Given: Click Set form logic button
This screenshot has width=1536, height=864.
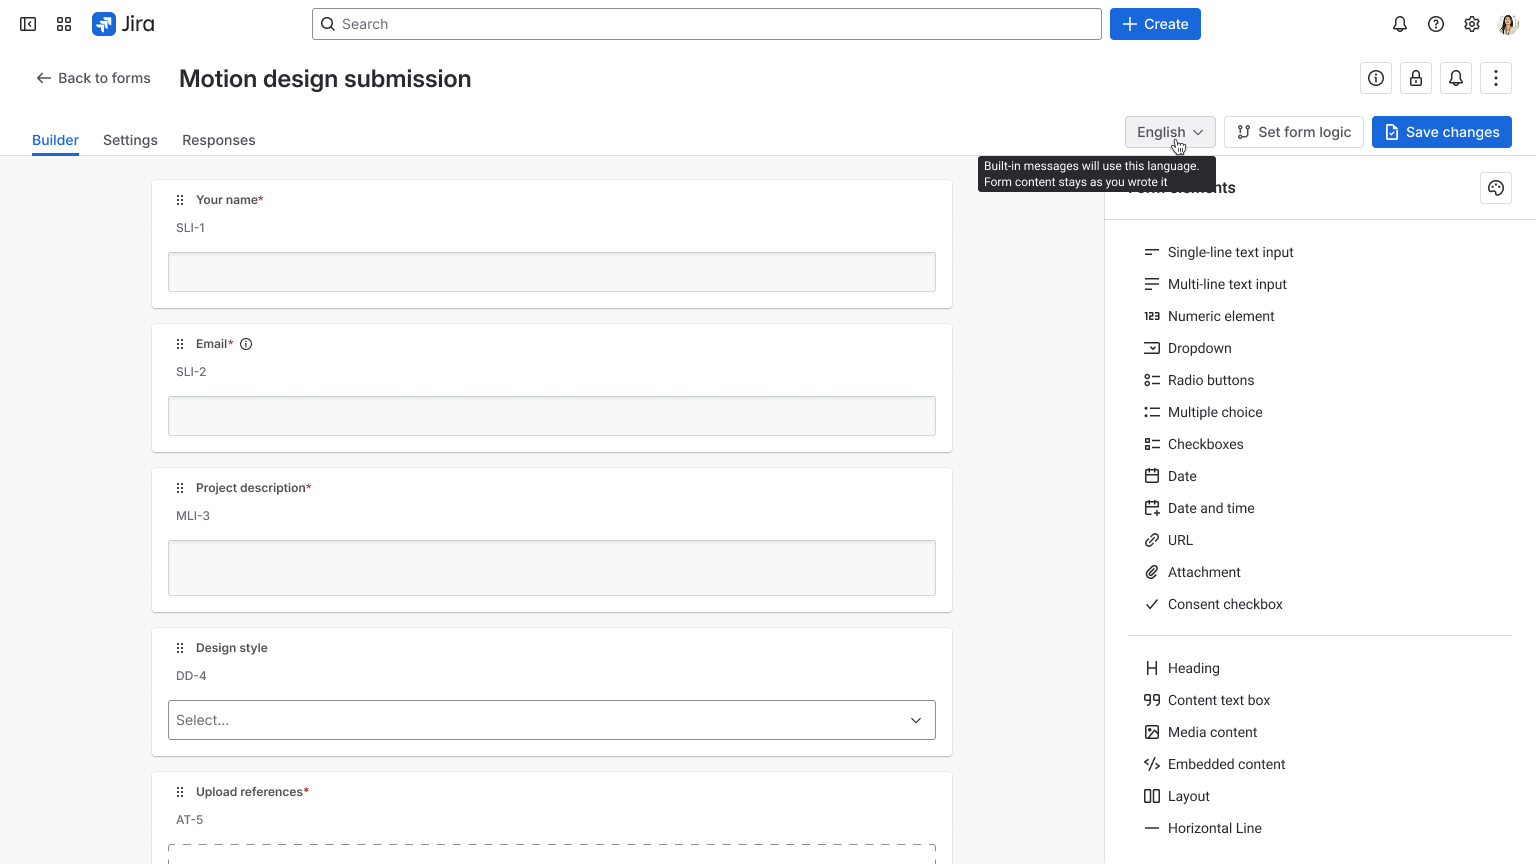Looking at the screenshot, I should point(1294,132).
